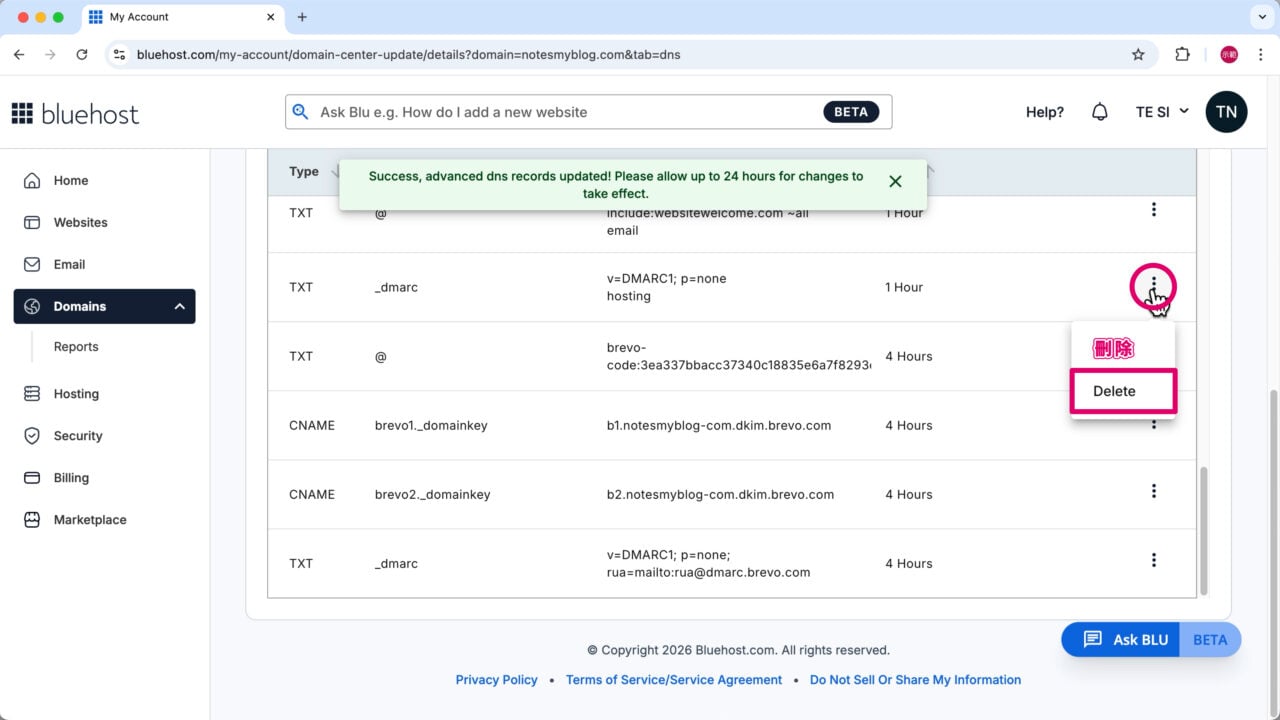Viewport: 1280px width, 720px height.
Task: Bookmark this page with star icon
Action: 1138,55
